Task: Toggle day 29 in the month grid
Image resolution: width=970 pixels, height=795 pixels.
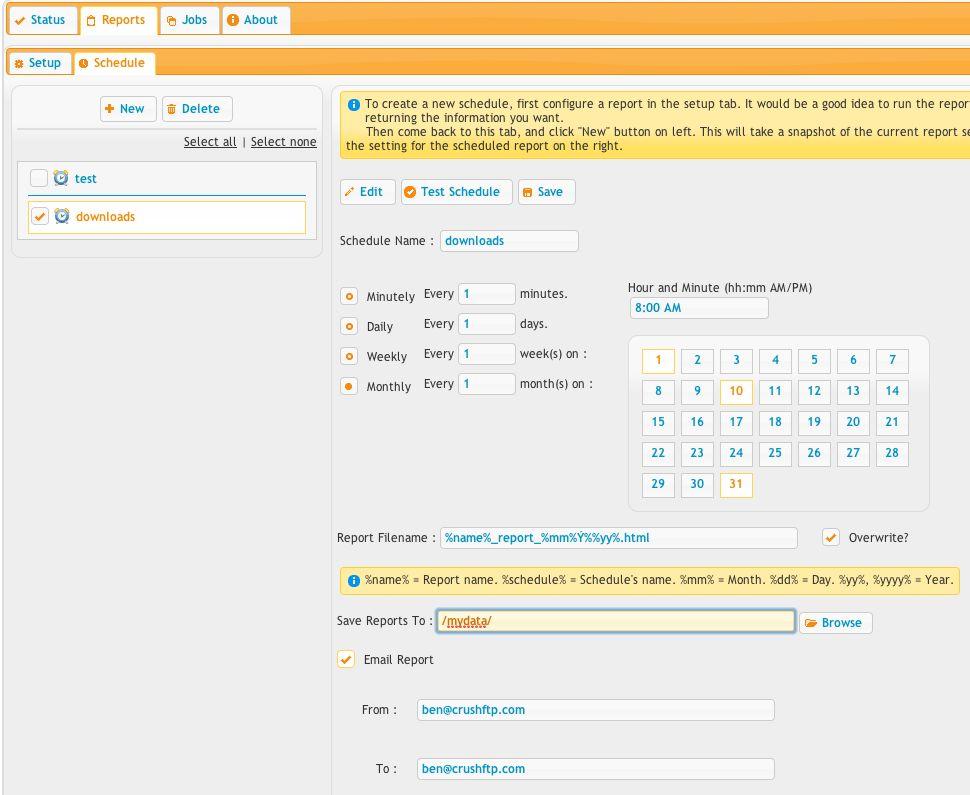Action: click(x=658, y=484)
